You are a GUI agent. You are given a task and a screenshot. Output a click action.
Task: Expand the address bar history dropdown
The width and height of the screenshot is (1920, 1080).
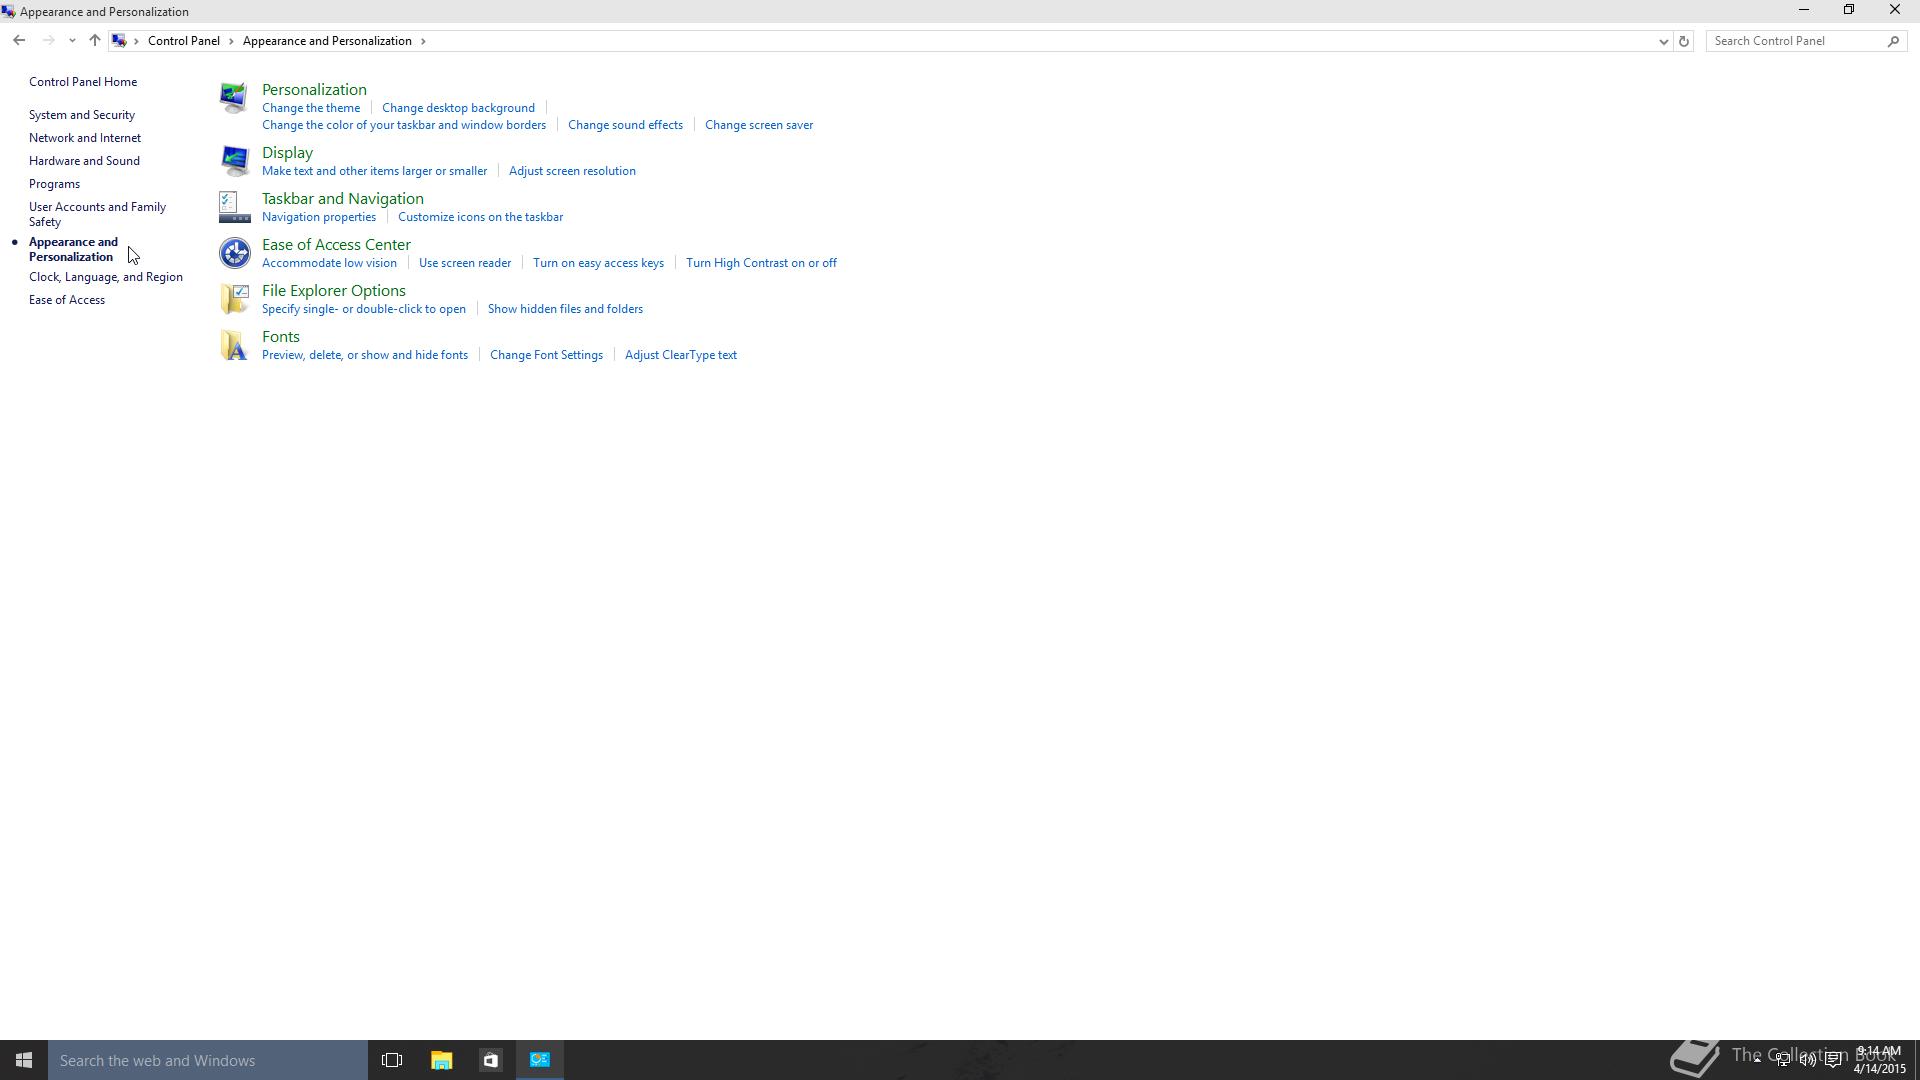1663,41
